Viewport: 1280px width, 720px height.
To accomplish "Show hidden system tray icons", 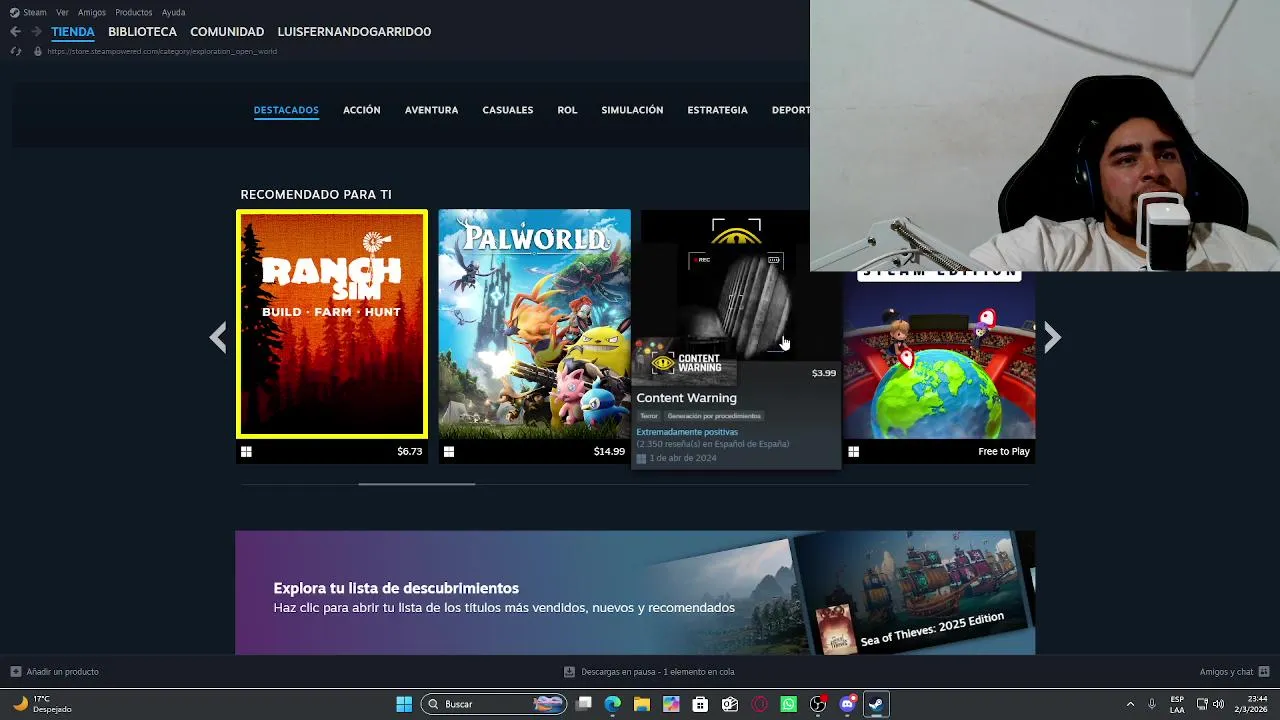I will [1130, 704].
